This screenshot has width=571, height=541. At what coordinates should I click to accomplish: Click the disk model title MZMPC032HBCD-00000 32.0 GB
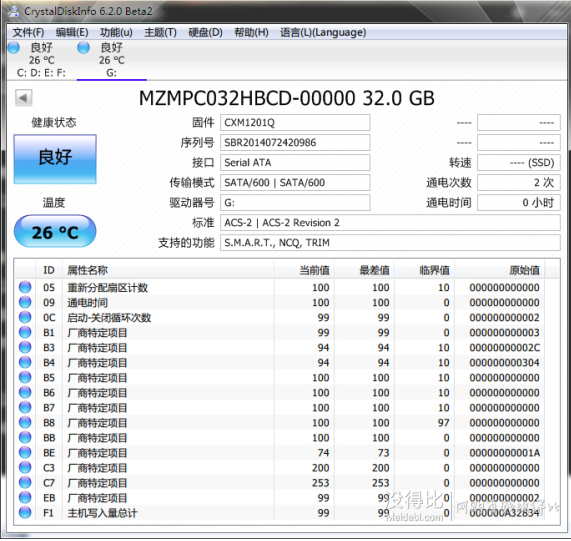tap(287, 98)
